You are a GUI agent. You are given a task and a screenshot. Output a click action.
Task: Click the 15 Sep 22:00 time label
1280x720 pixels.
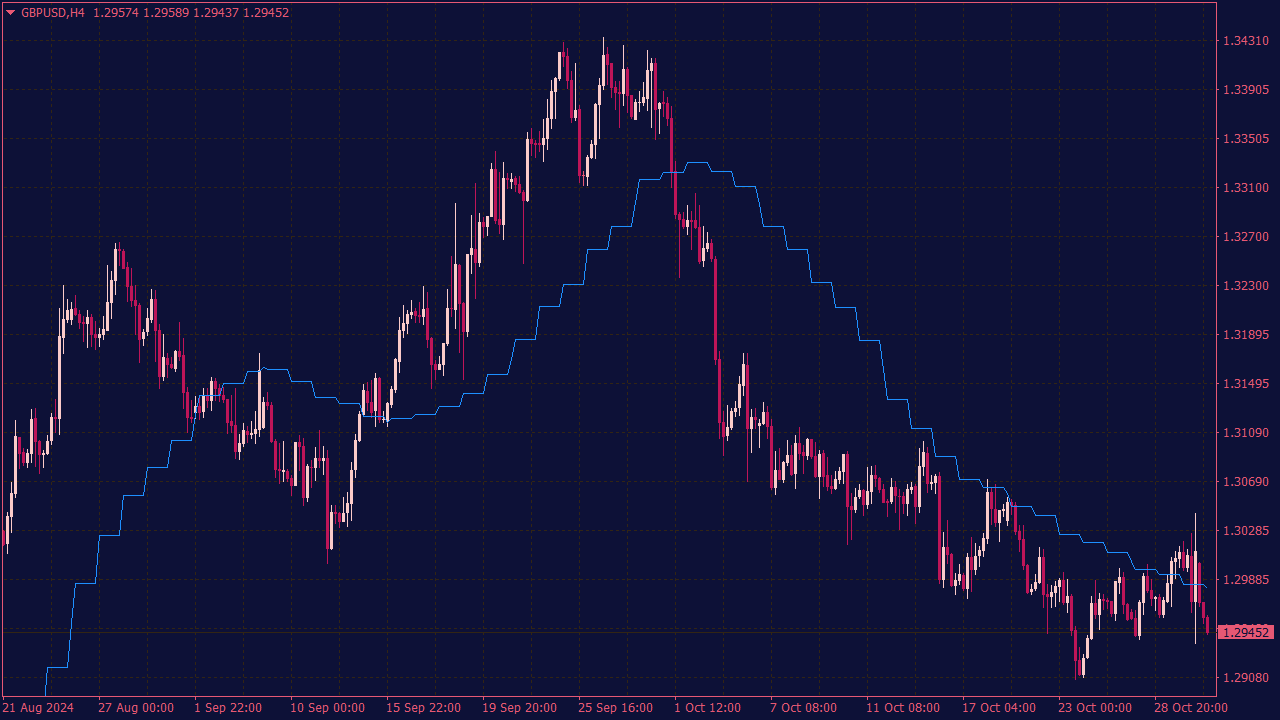click(423, 708)
